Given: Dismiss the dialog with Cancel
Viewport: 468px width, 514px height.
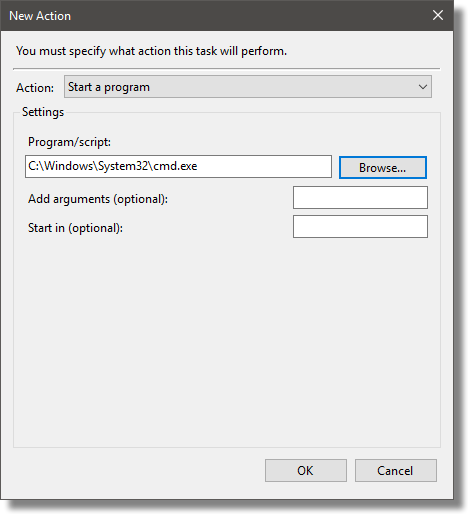Looking at the screenshot, I should pyautogui.click(x=396, y=470).
